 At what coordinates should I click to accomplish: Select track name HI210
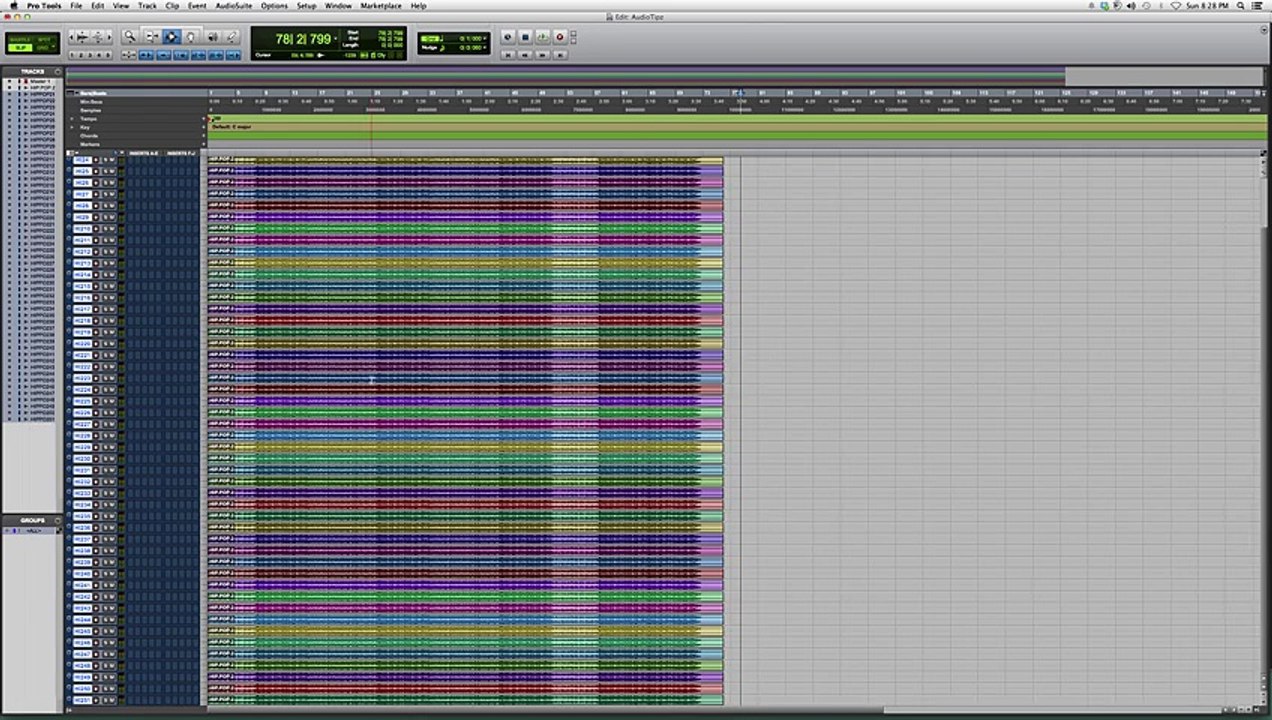point(82,229)
